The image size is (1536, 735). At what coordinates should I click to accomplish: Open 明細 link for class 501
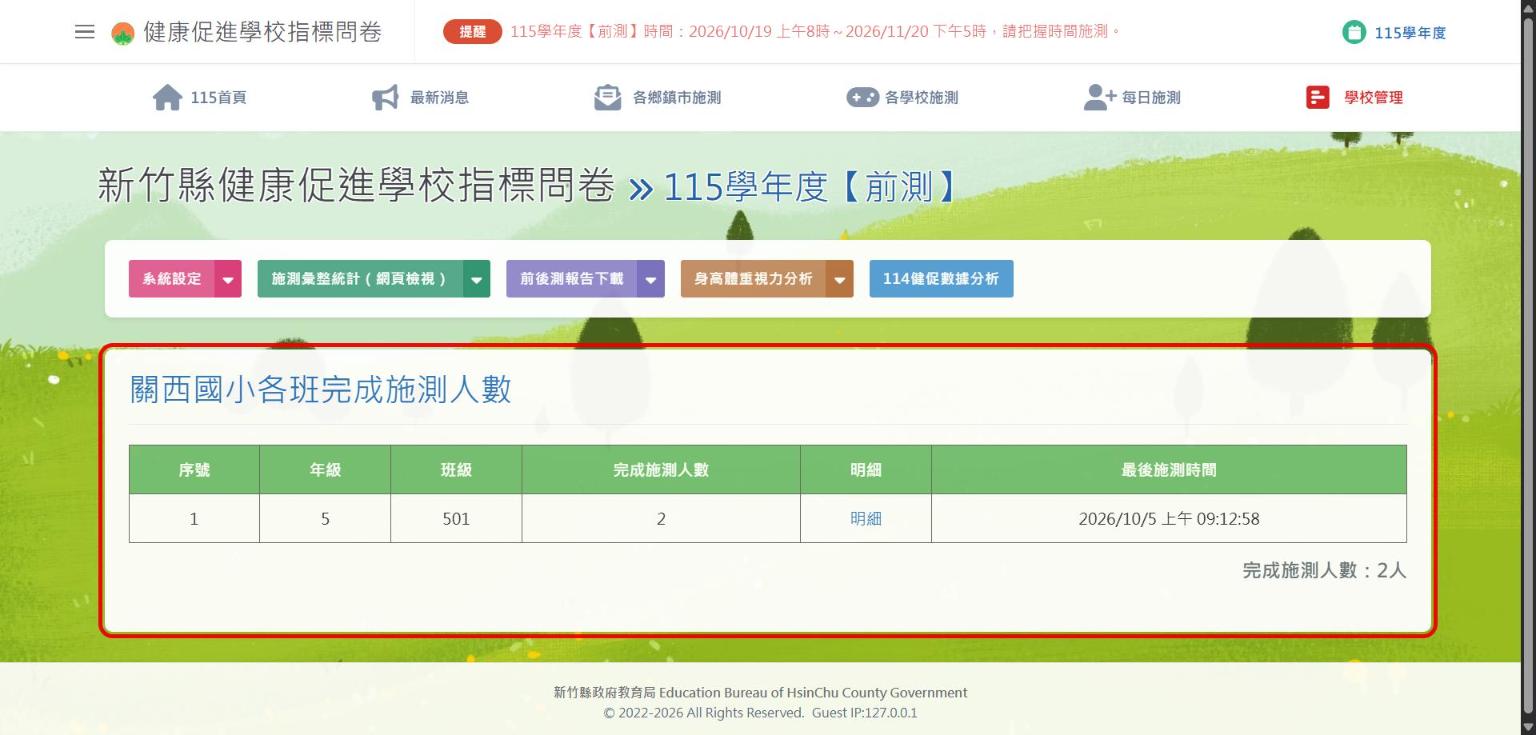coord(866,519)
